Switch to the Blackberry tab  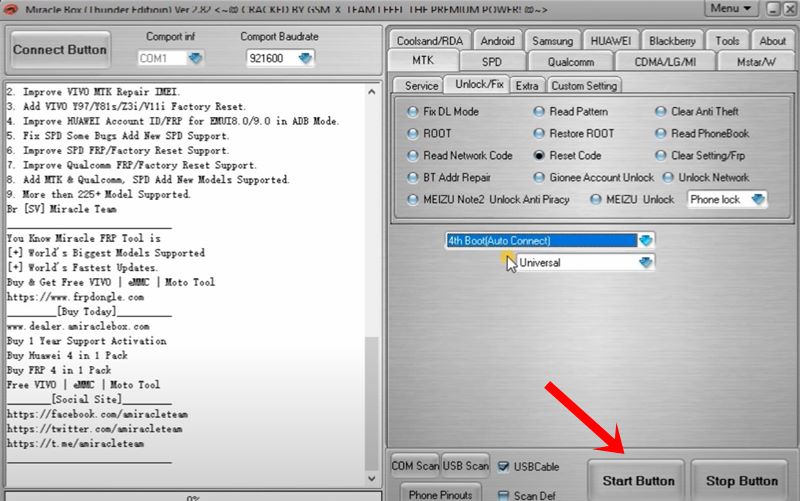pos(672,41)
